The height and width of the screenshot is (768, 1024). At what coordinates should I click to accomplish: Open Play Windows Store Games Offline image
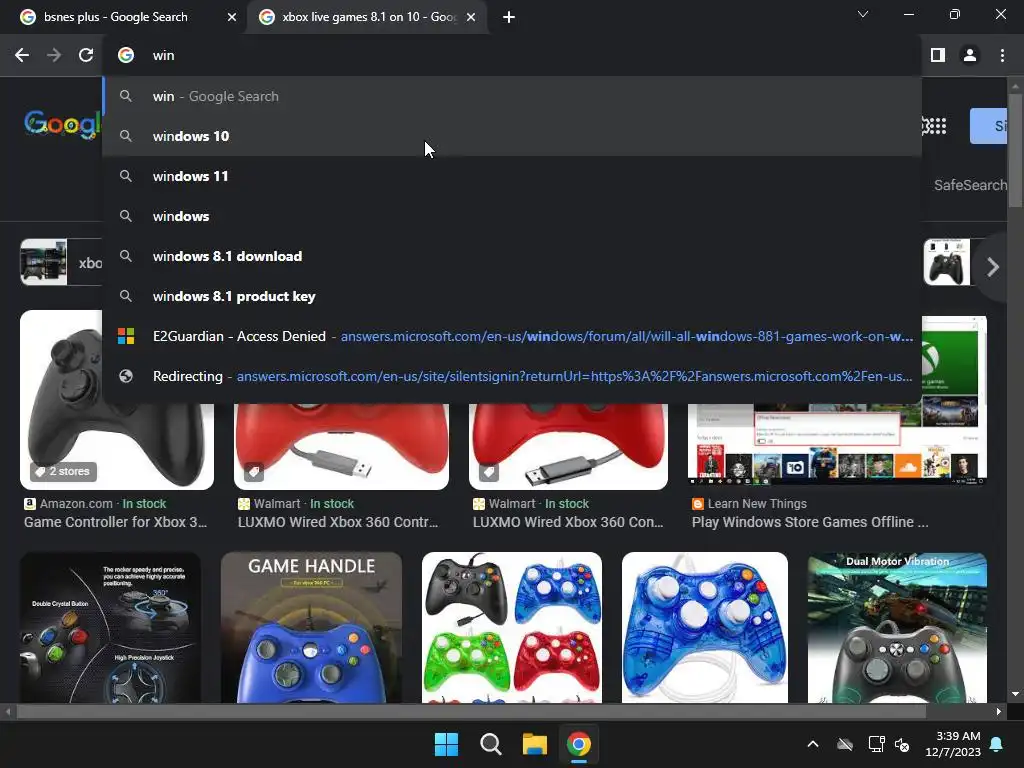click(x=837, y=443)
